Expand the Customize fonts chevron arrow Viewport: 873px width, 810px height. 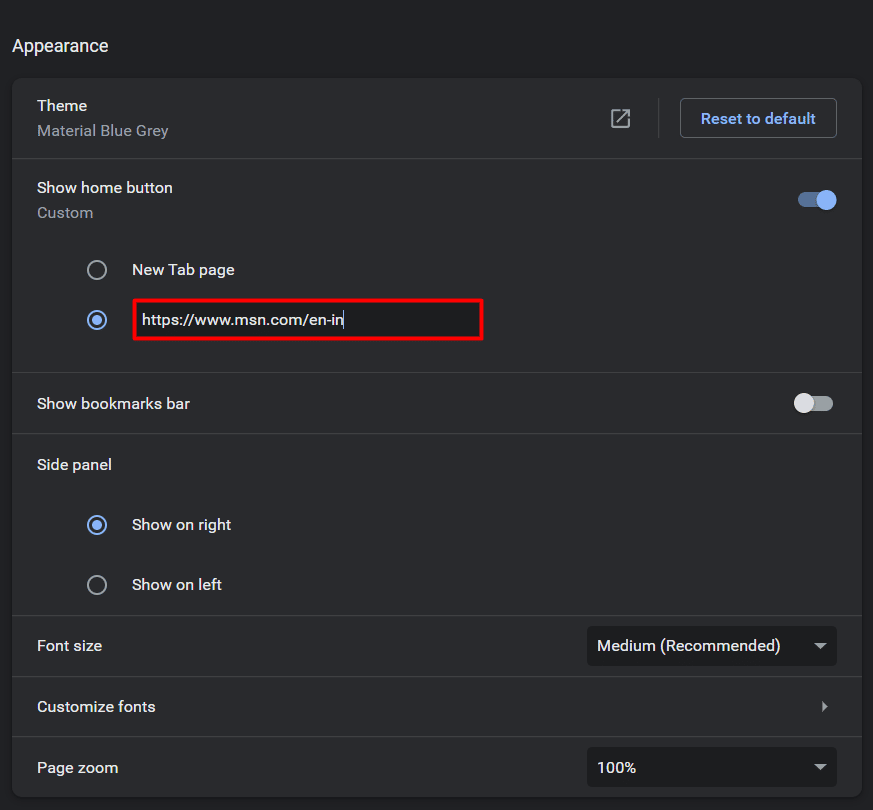tap(825, 706)
